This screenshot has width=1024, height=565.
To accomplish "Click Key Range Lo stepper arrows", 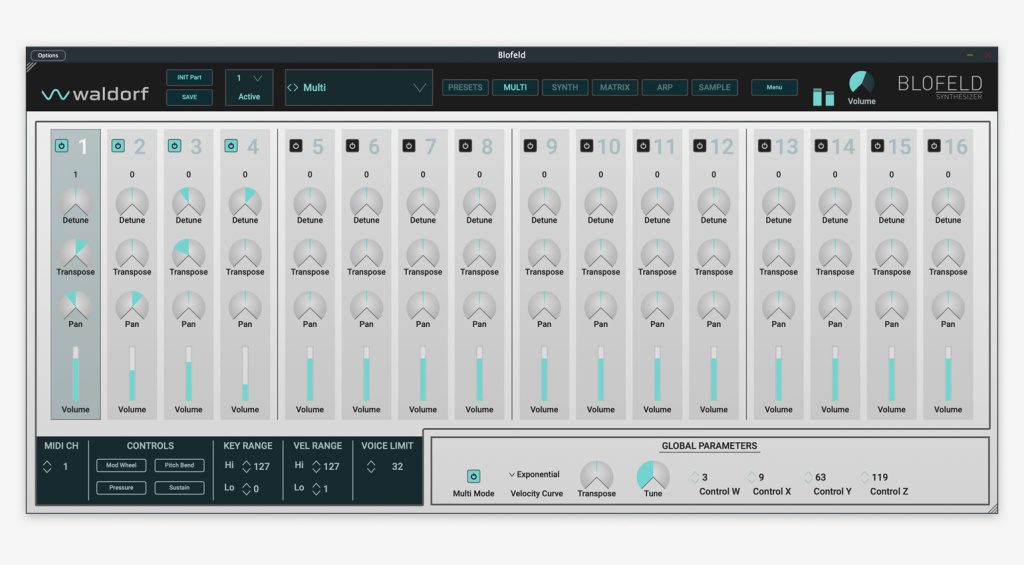I will click(x=246, y=489).
